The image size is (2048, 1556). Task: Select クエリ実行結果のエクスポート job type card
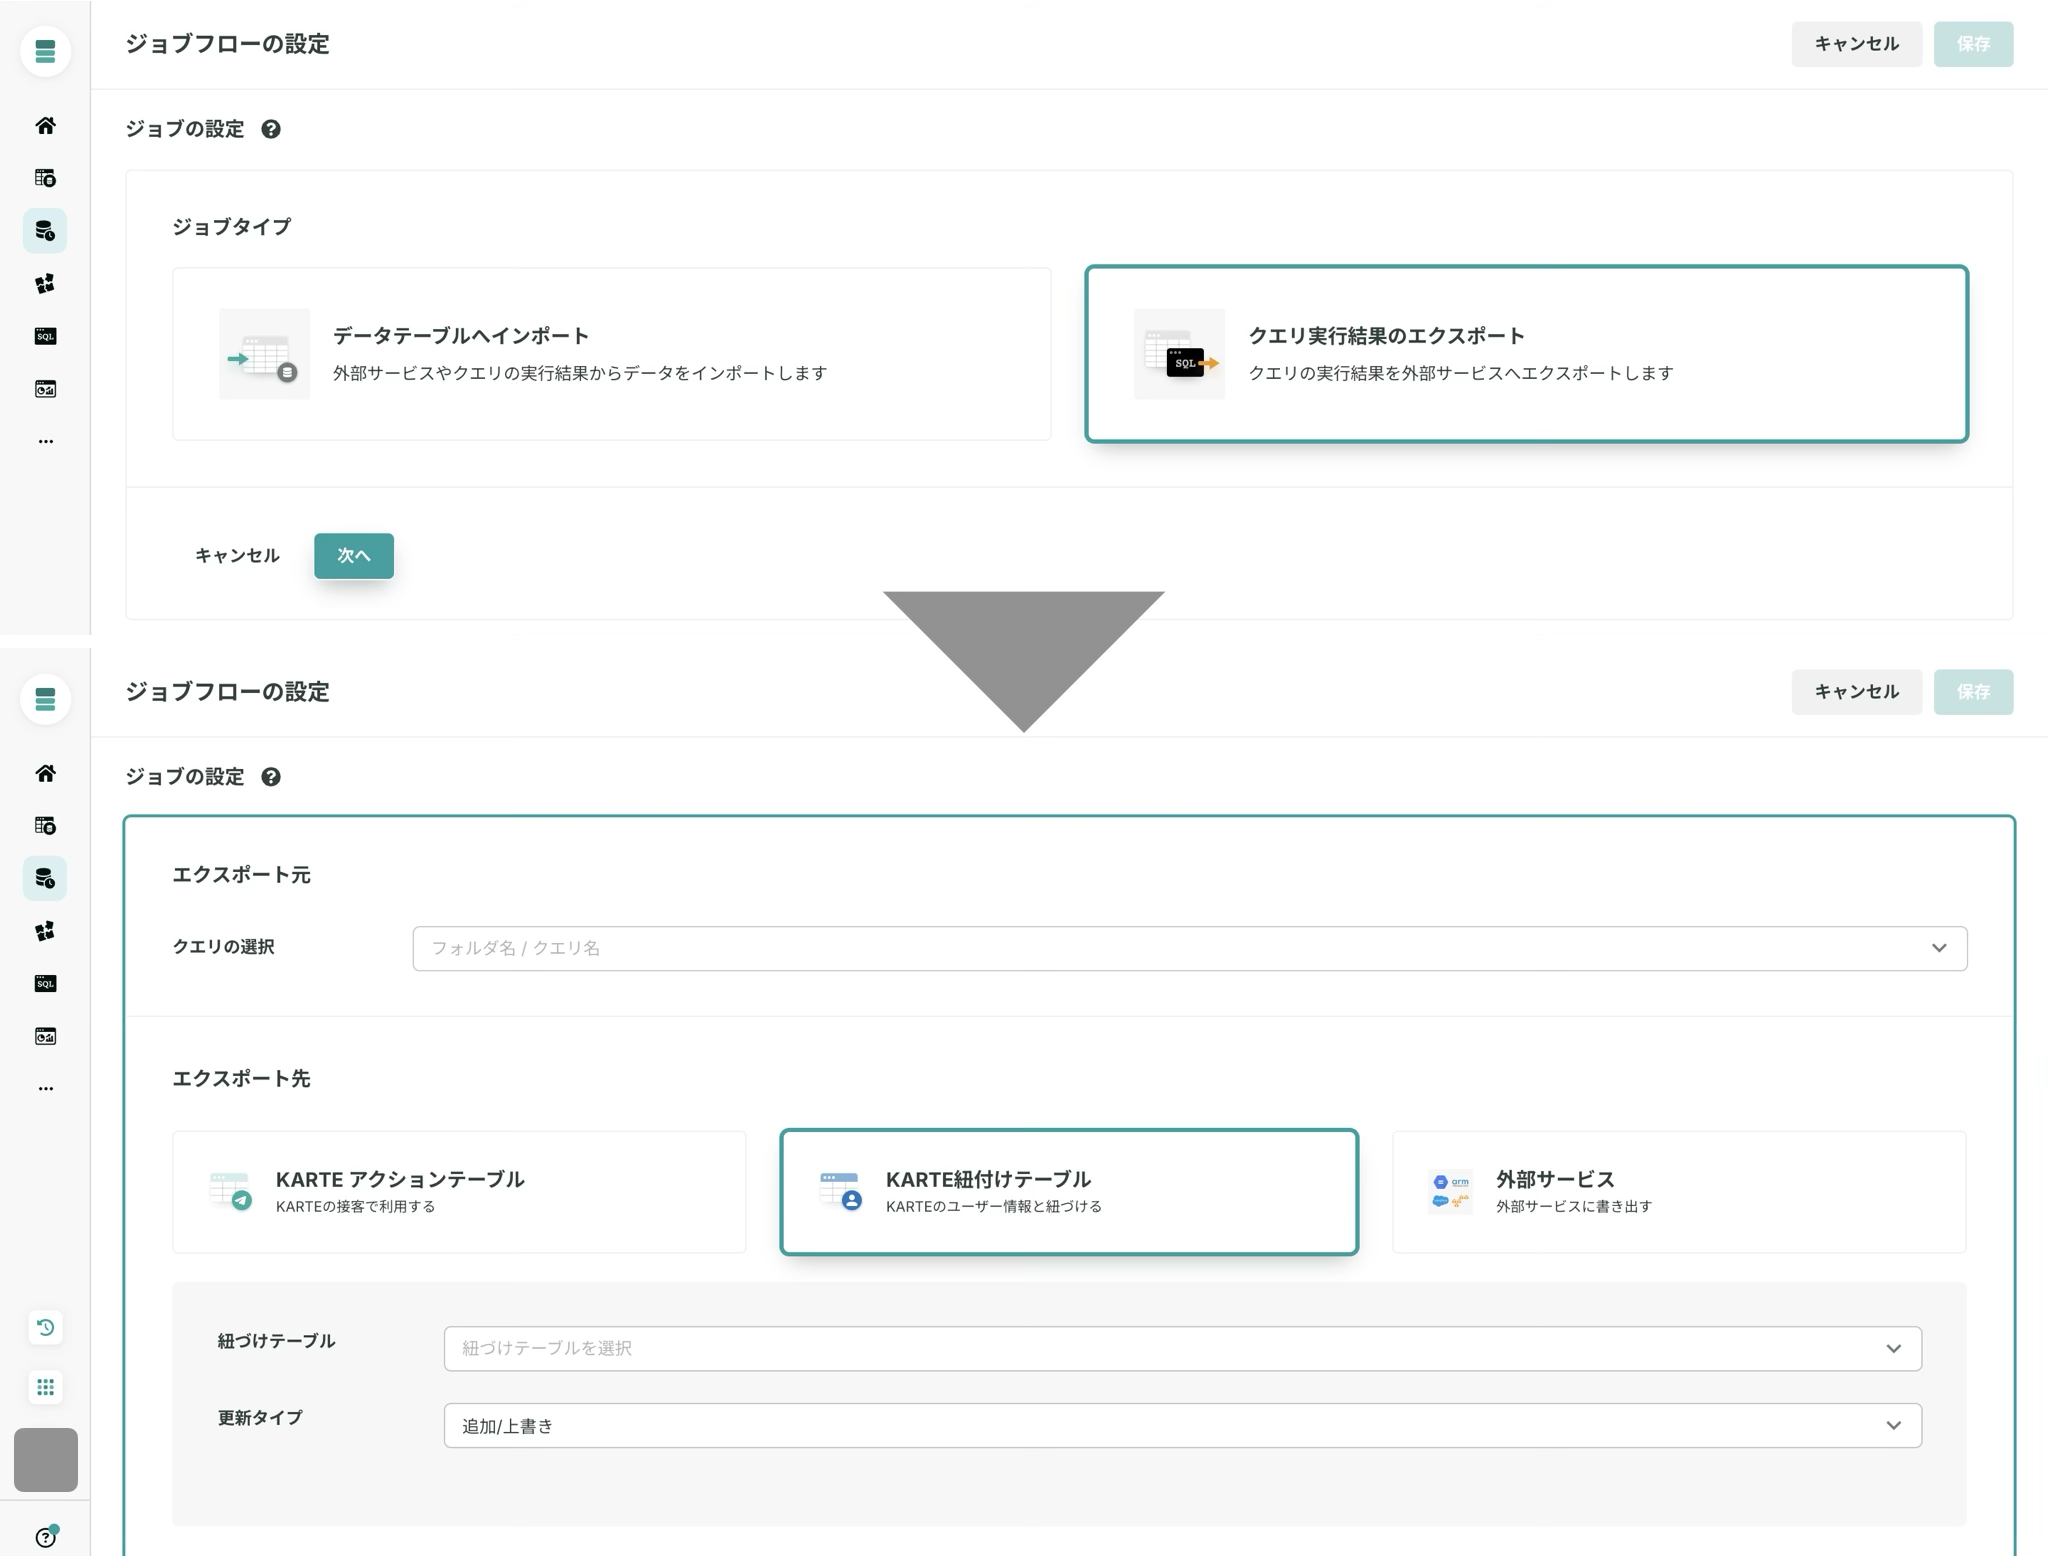(1526, 354)
